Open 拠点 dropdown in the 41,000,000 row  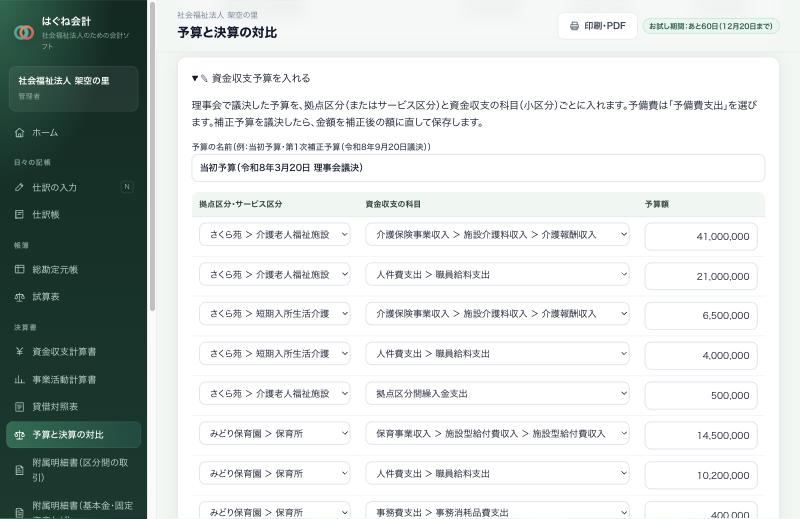[x=274, y=235]
